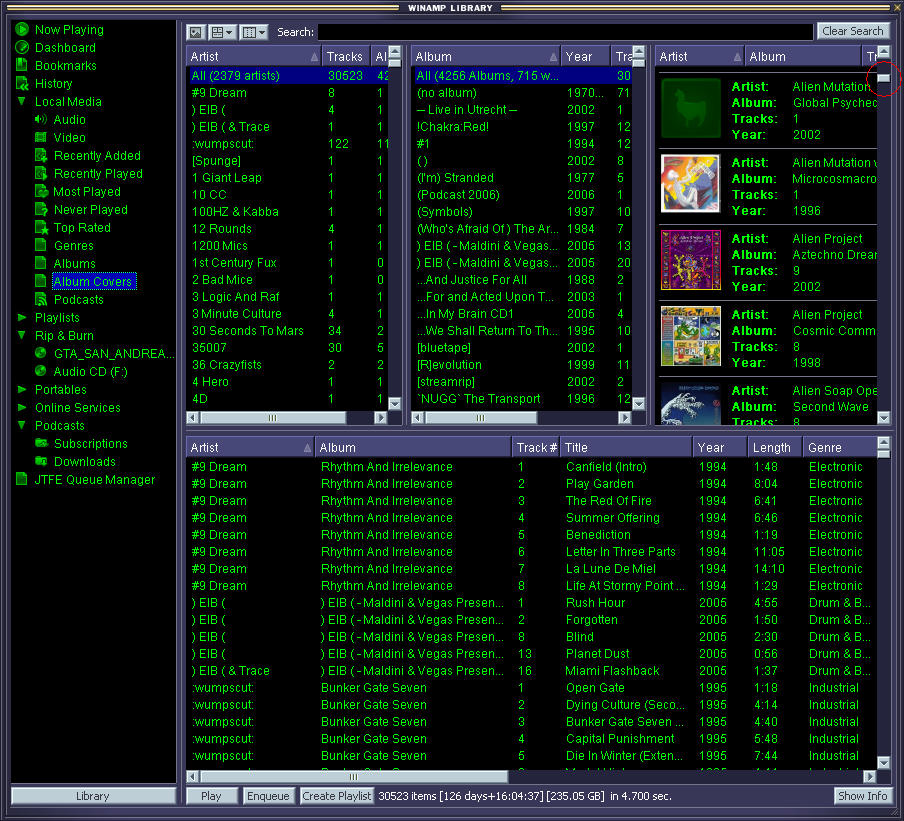Click the Bookmarks book icon
Screen dimensions: 904x821
22,65
